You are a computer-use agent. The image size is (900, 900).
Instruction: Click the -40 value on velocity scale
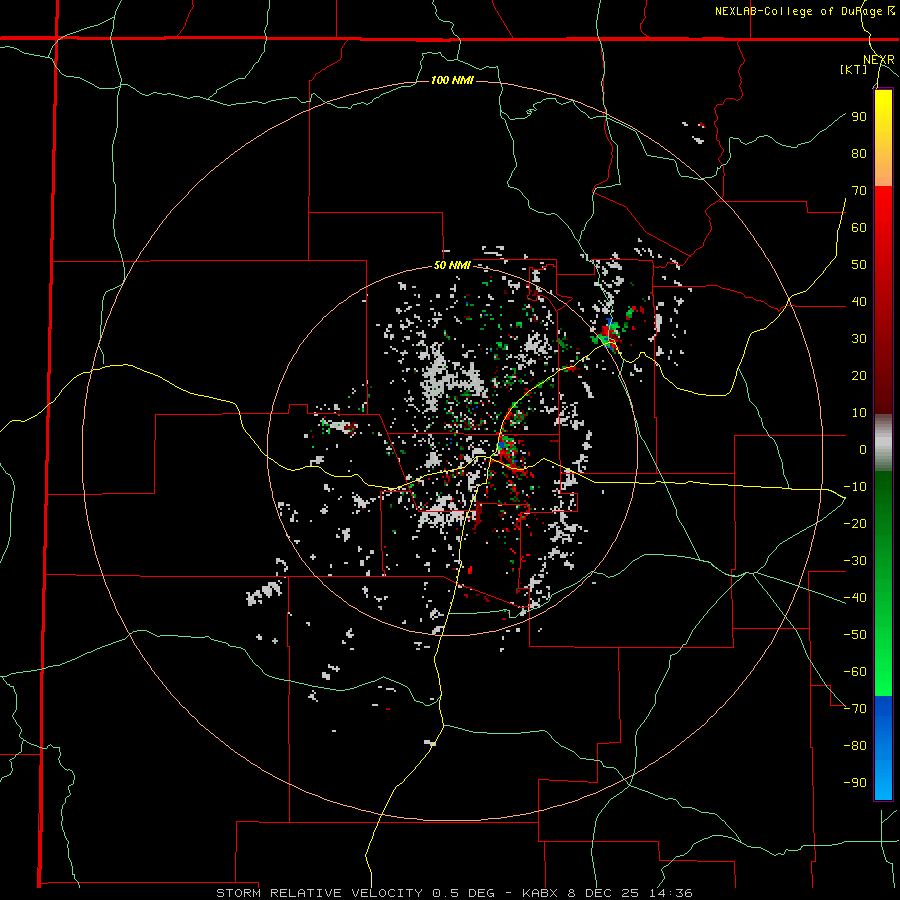click(855, 598)
